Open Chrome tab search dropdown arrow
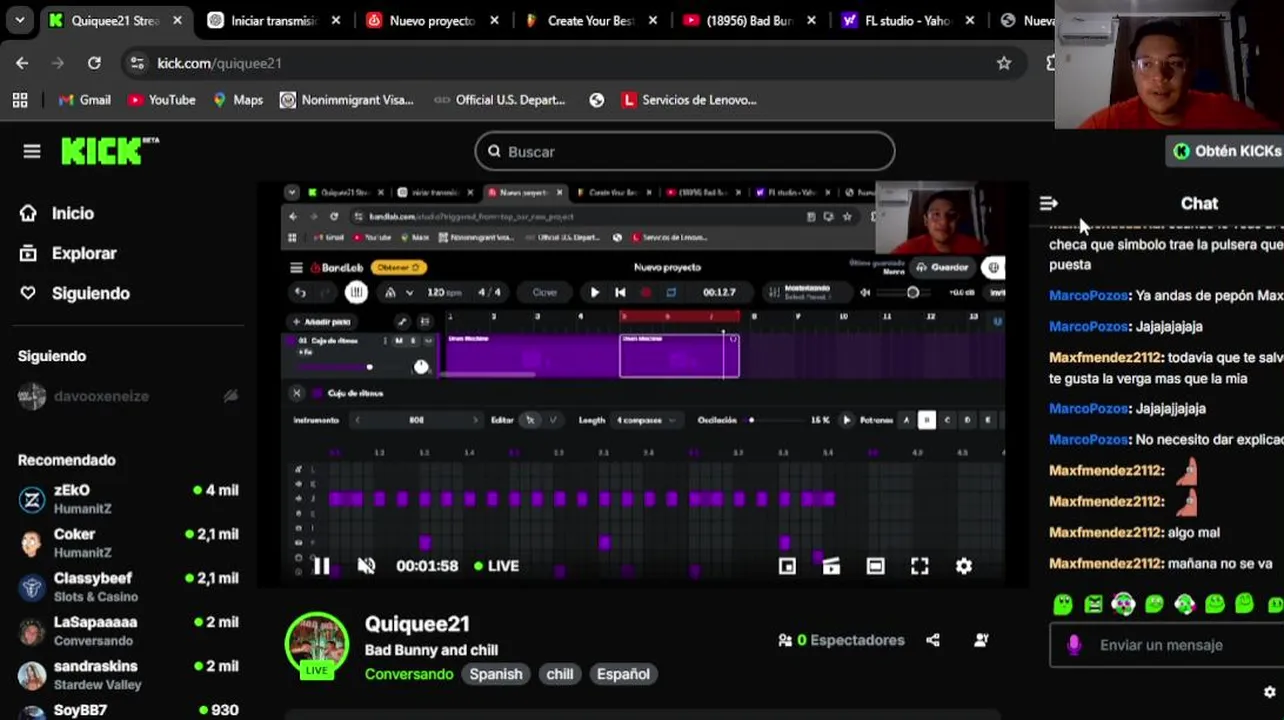This screenshot has height=720, width=1284. pos(19,20)
